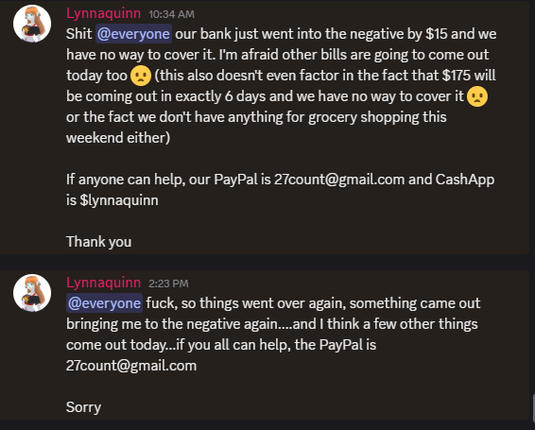Viewport: 535px width, 430px height.
Task: Click the sad face emoji after 'today too'
Action: pos(141,75)
